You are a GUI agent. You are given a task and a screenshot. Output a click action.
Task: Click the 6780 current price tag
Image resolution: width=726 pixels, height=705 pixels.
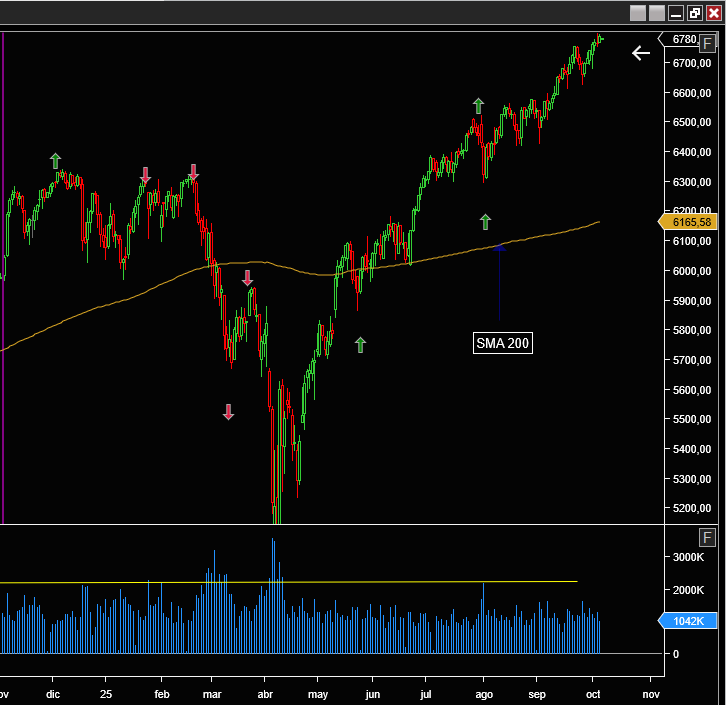point(683,39)
